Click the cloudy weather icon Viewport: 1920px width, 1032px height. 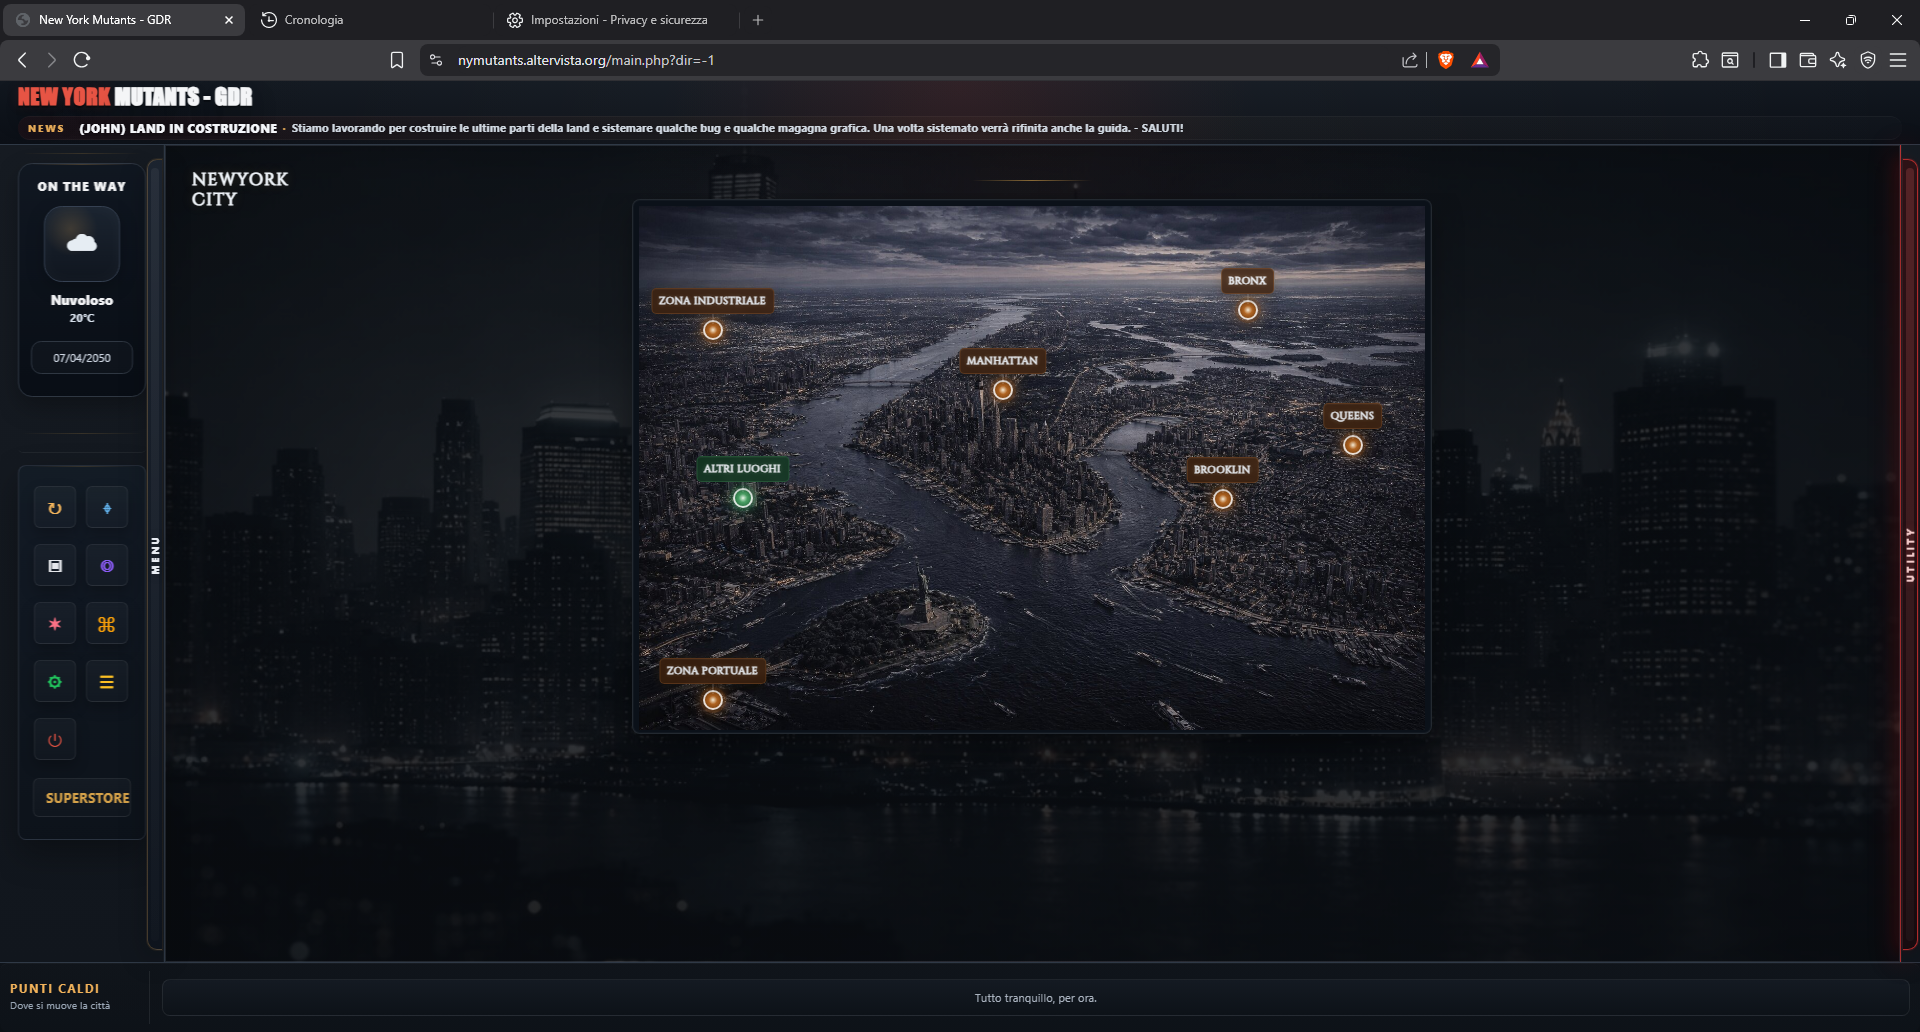82,243
